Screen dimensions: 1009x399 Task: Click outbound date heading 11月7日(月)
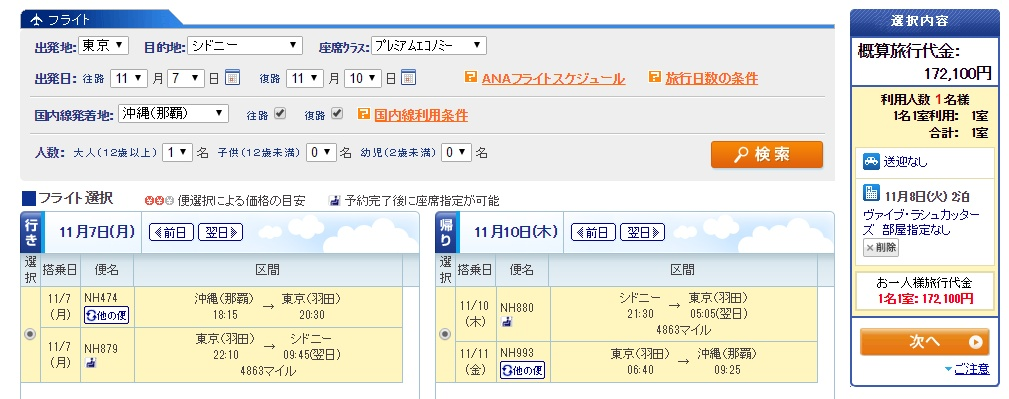[97, 232]
